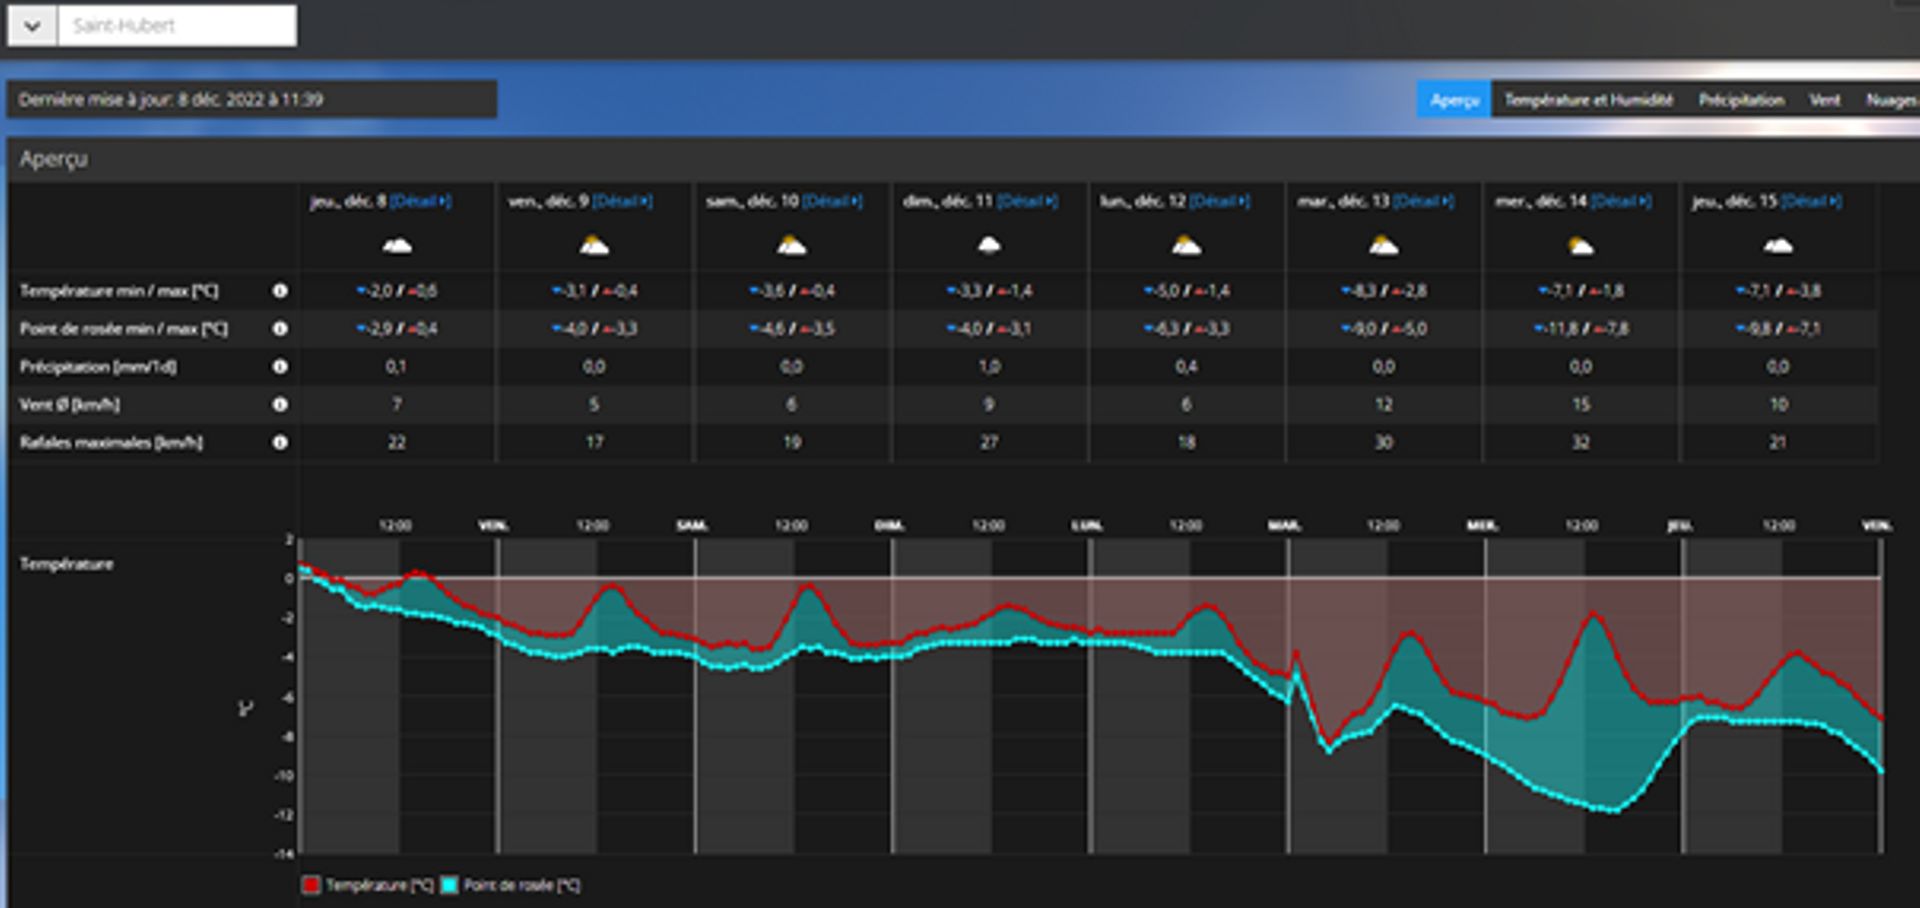Click the cloud weather icon for déc. 8
This screenshot has height=908, width=1920.
pos(397,245)
